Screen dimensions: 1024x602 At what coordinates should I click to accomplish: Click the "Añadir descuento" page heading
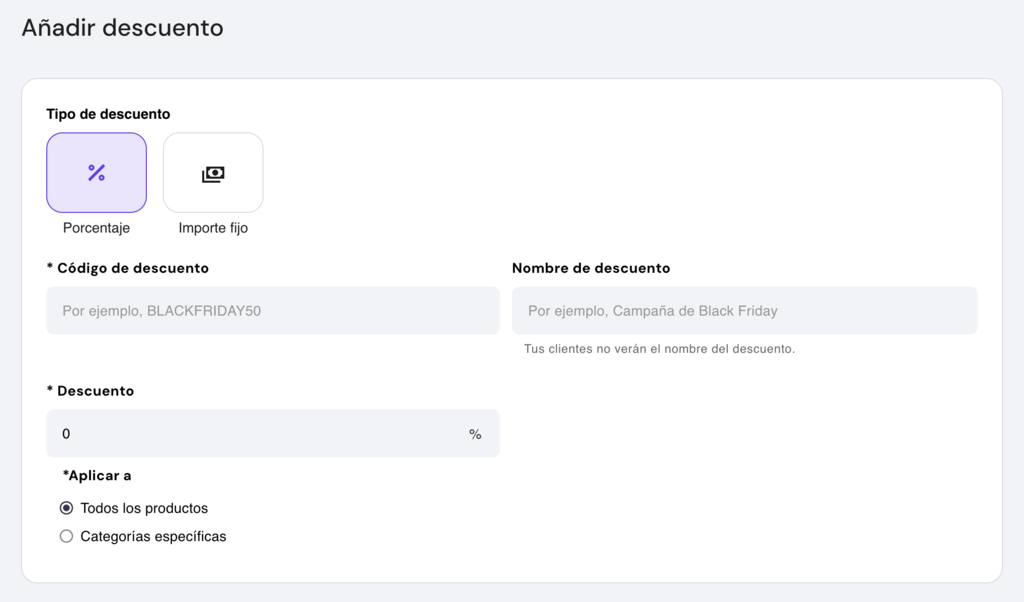coord(122,28)
